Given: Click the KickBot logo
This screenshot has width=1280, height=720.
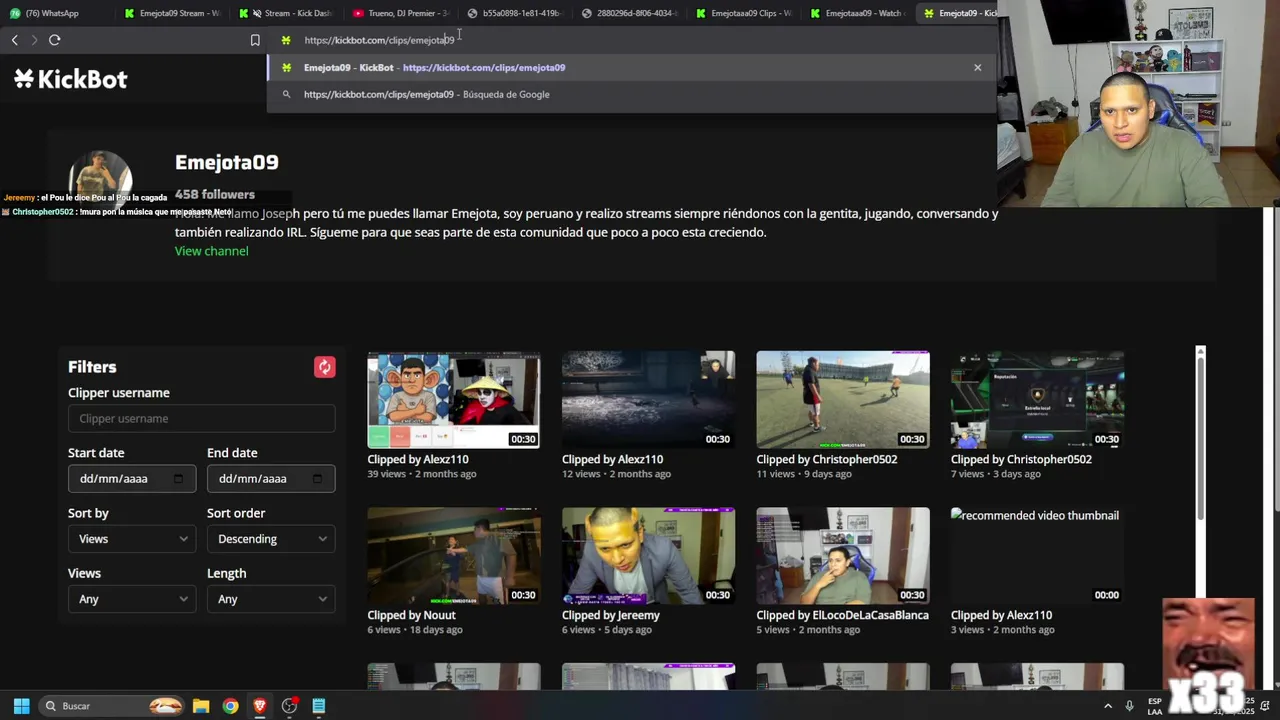Looking at the screenshot, I should pos(71,79).
